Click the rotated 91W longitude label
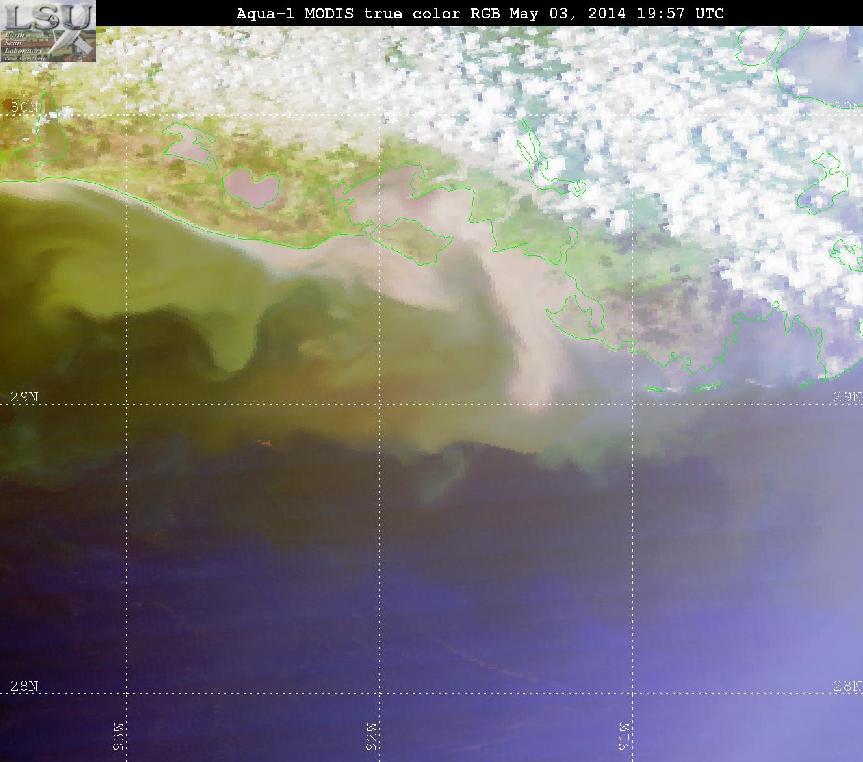This screenshot has width=863, height=762. click(625, 736)
